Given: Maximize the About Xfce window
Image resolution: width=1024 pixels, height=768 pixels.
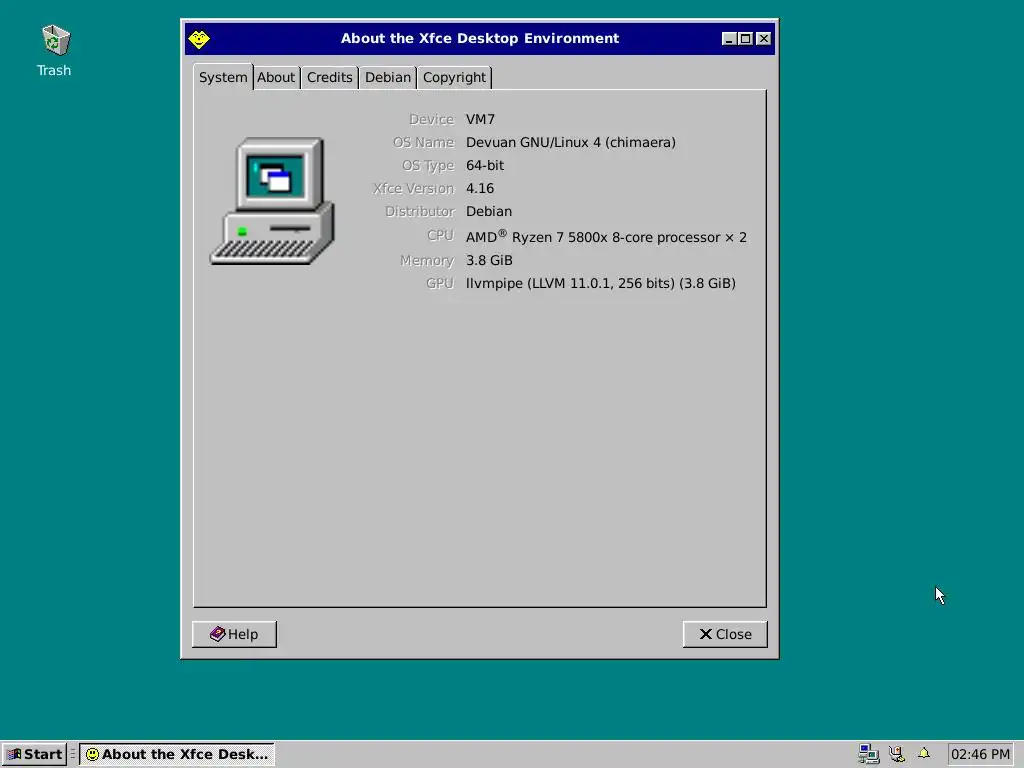Looking at the screenshot, I should (745, 39).
